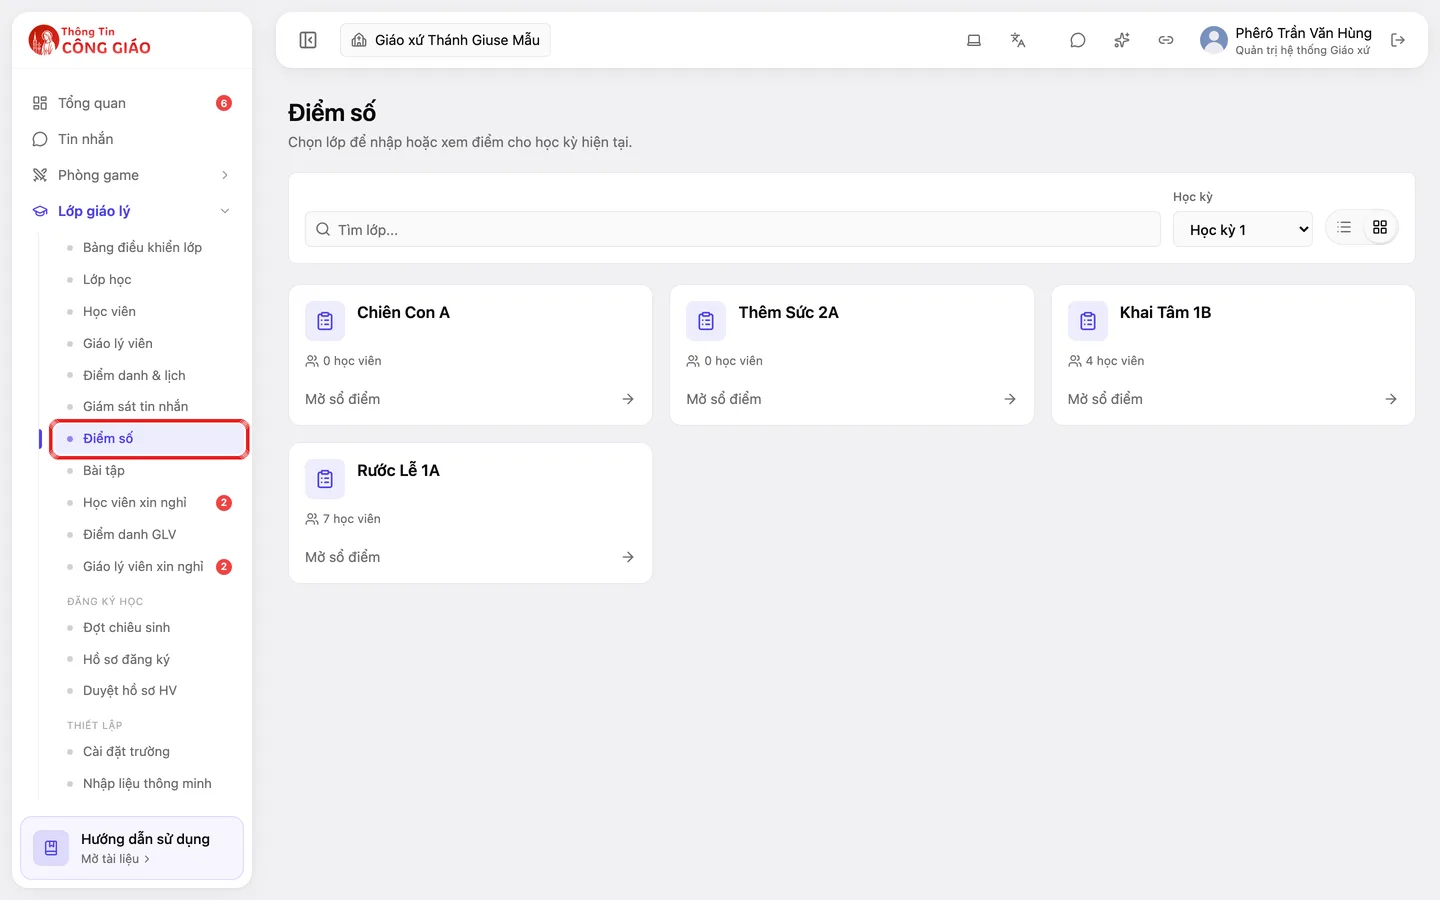Image resolution: width=1440 pixels, height=900 pixels.
Task: Open Duyệt hồ sơ HV item
Action: (150, 690)
